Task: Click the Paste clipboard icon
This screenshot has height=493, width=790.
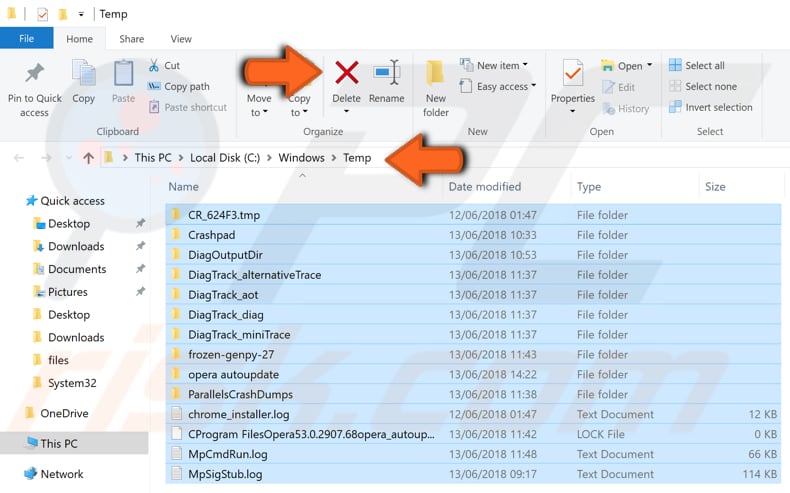Action: [123, 74]
